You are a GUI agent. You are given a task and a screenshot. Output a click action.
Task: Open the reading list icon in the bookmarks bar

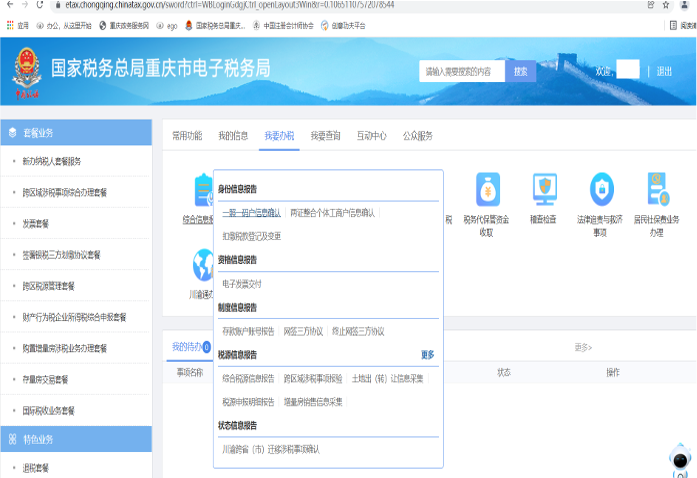click(673, 26)
